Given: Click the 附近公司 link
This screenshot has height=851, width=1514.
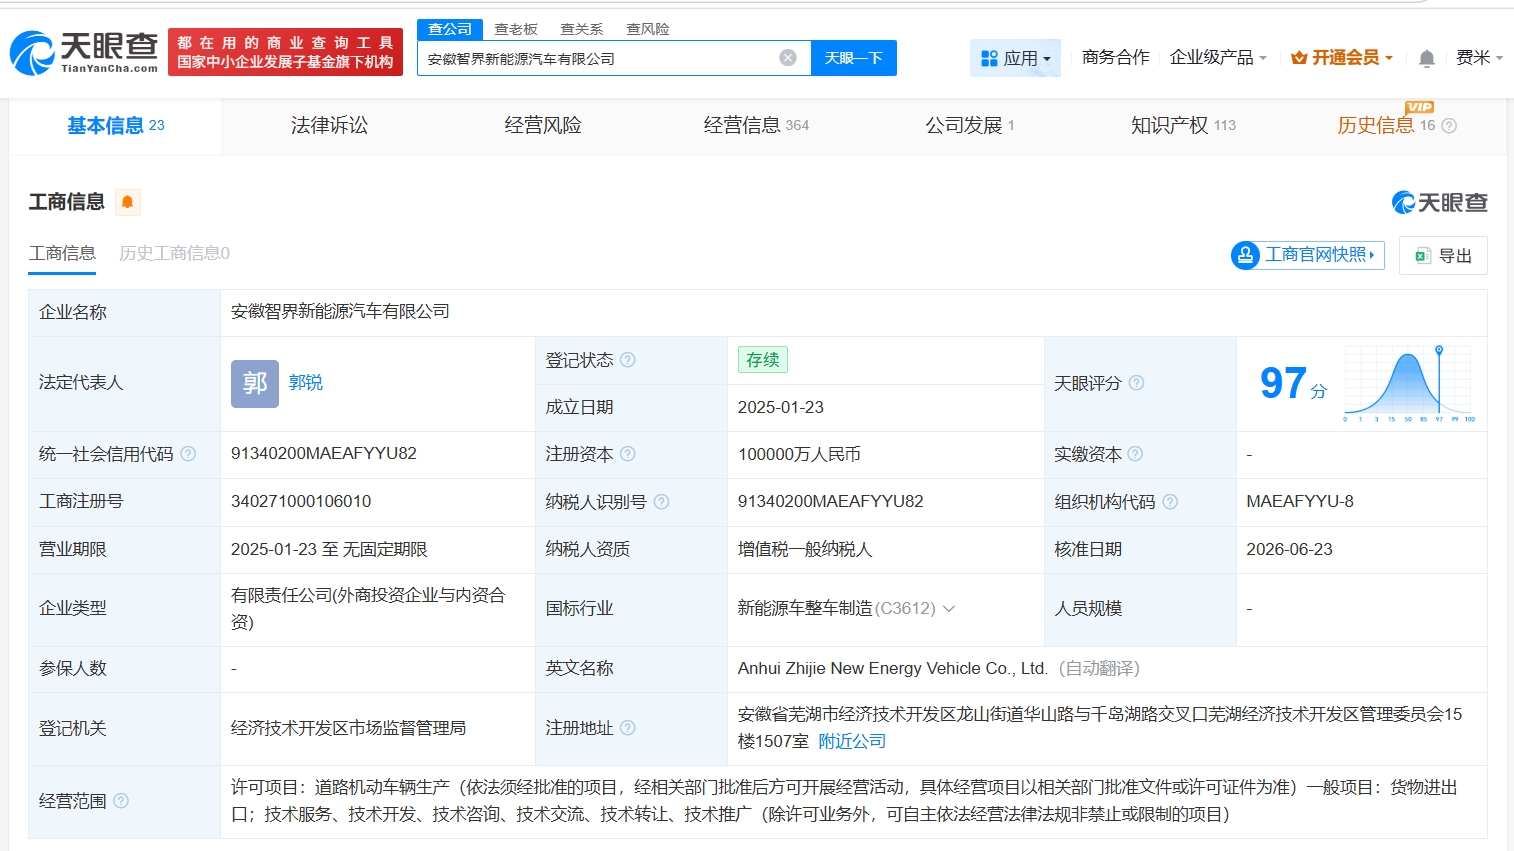Looking at the screenshot, I should pos(852,742).
